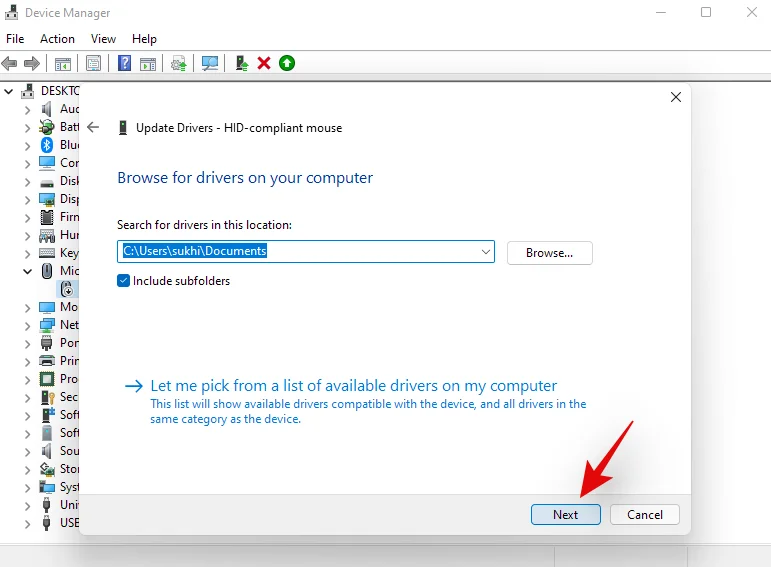771x567 pixels.
Task: Expand the Bluetooth tree node chevron
Action: coord(28,146)
